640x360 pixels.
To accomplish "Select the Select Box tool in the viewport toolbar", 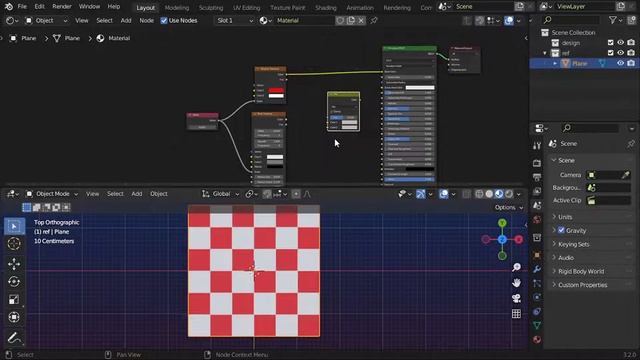I will (14, 226).
